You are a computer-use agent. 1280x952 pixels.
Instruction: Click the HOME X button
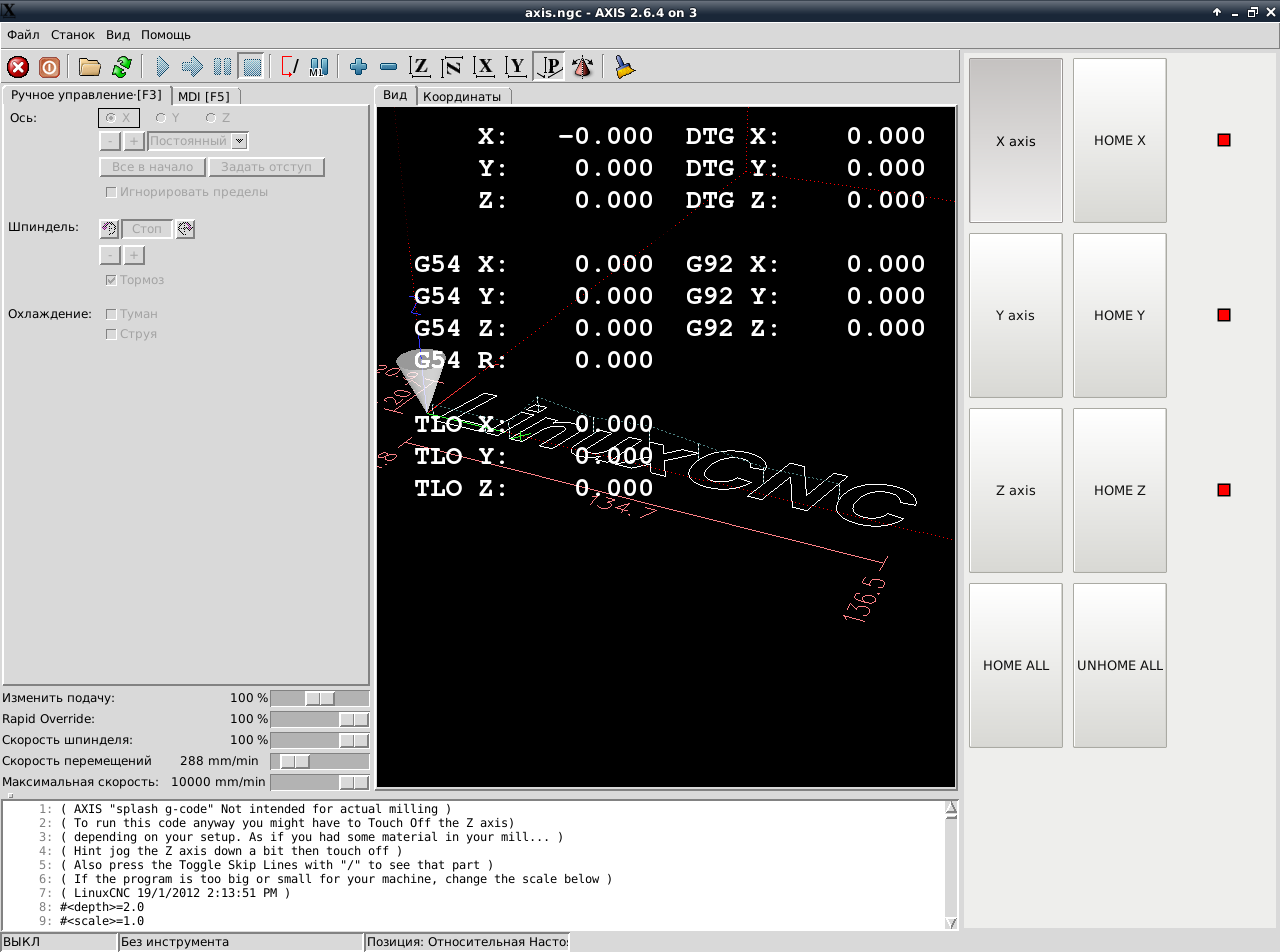pyautogui.click(x=1120, y=141)
